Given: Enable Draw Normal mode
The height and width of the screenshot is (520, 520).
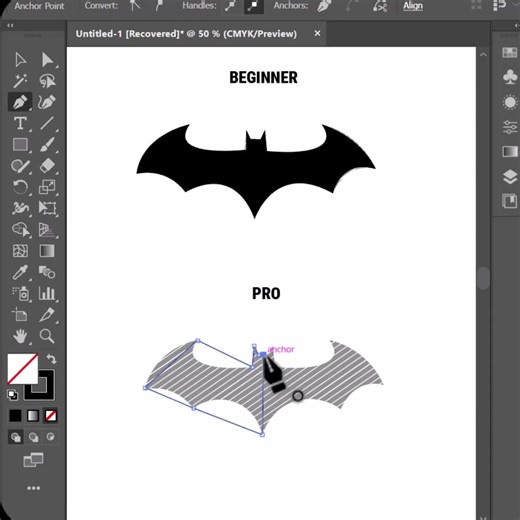Looking at the screenshot, I should click(15, 437).
